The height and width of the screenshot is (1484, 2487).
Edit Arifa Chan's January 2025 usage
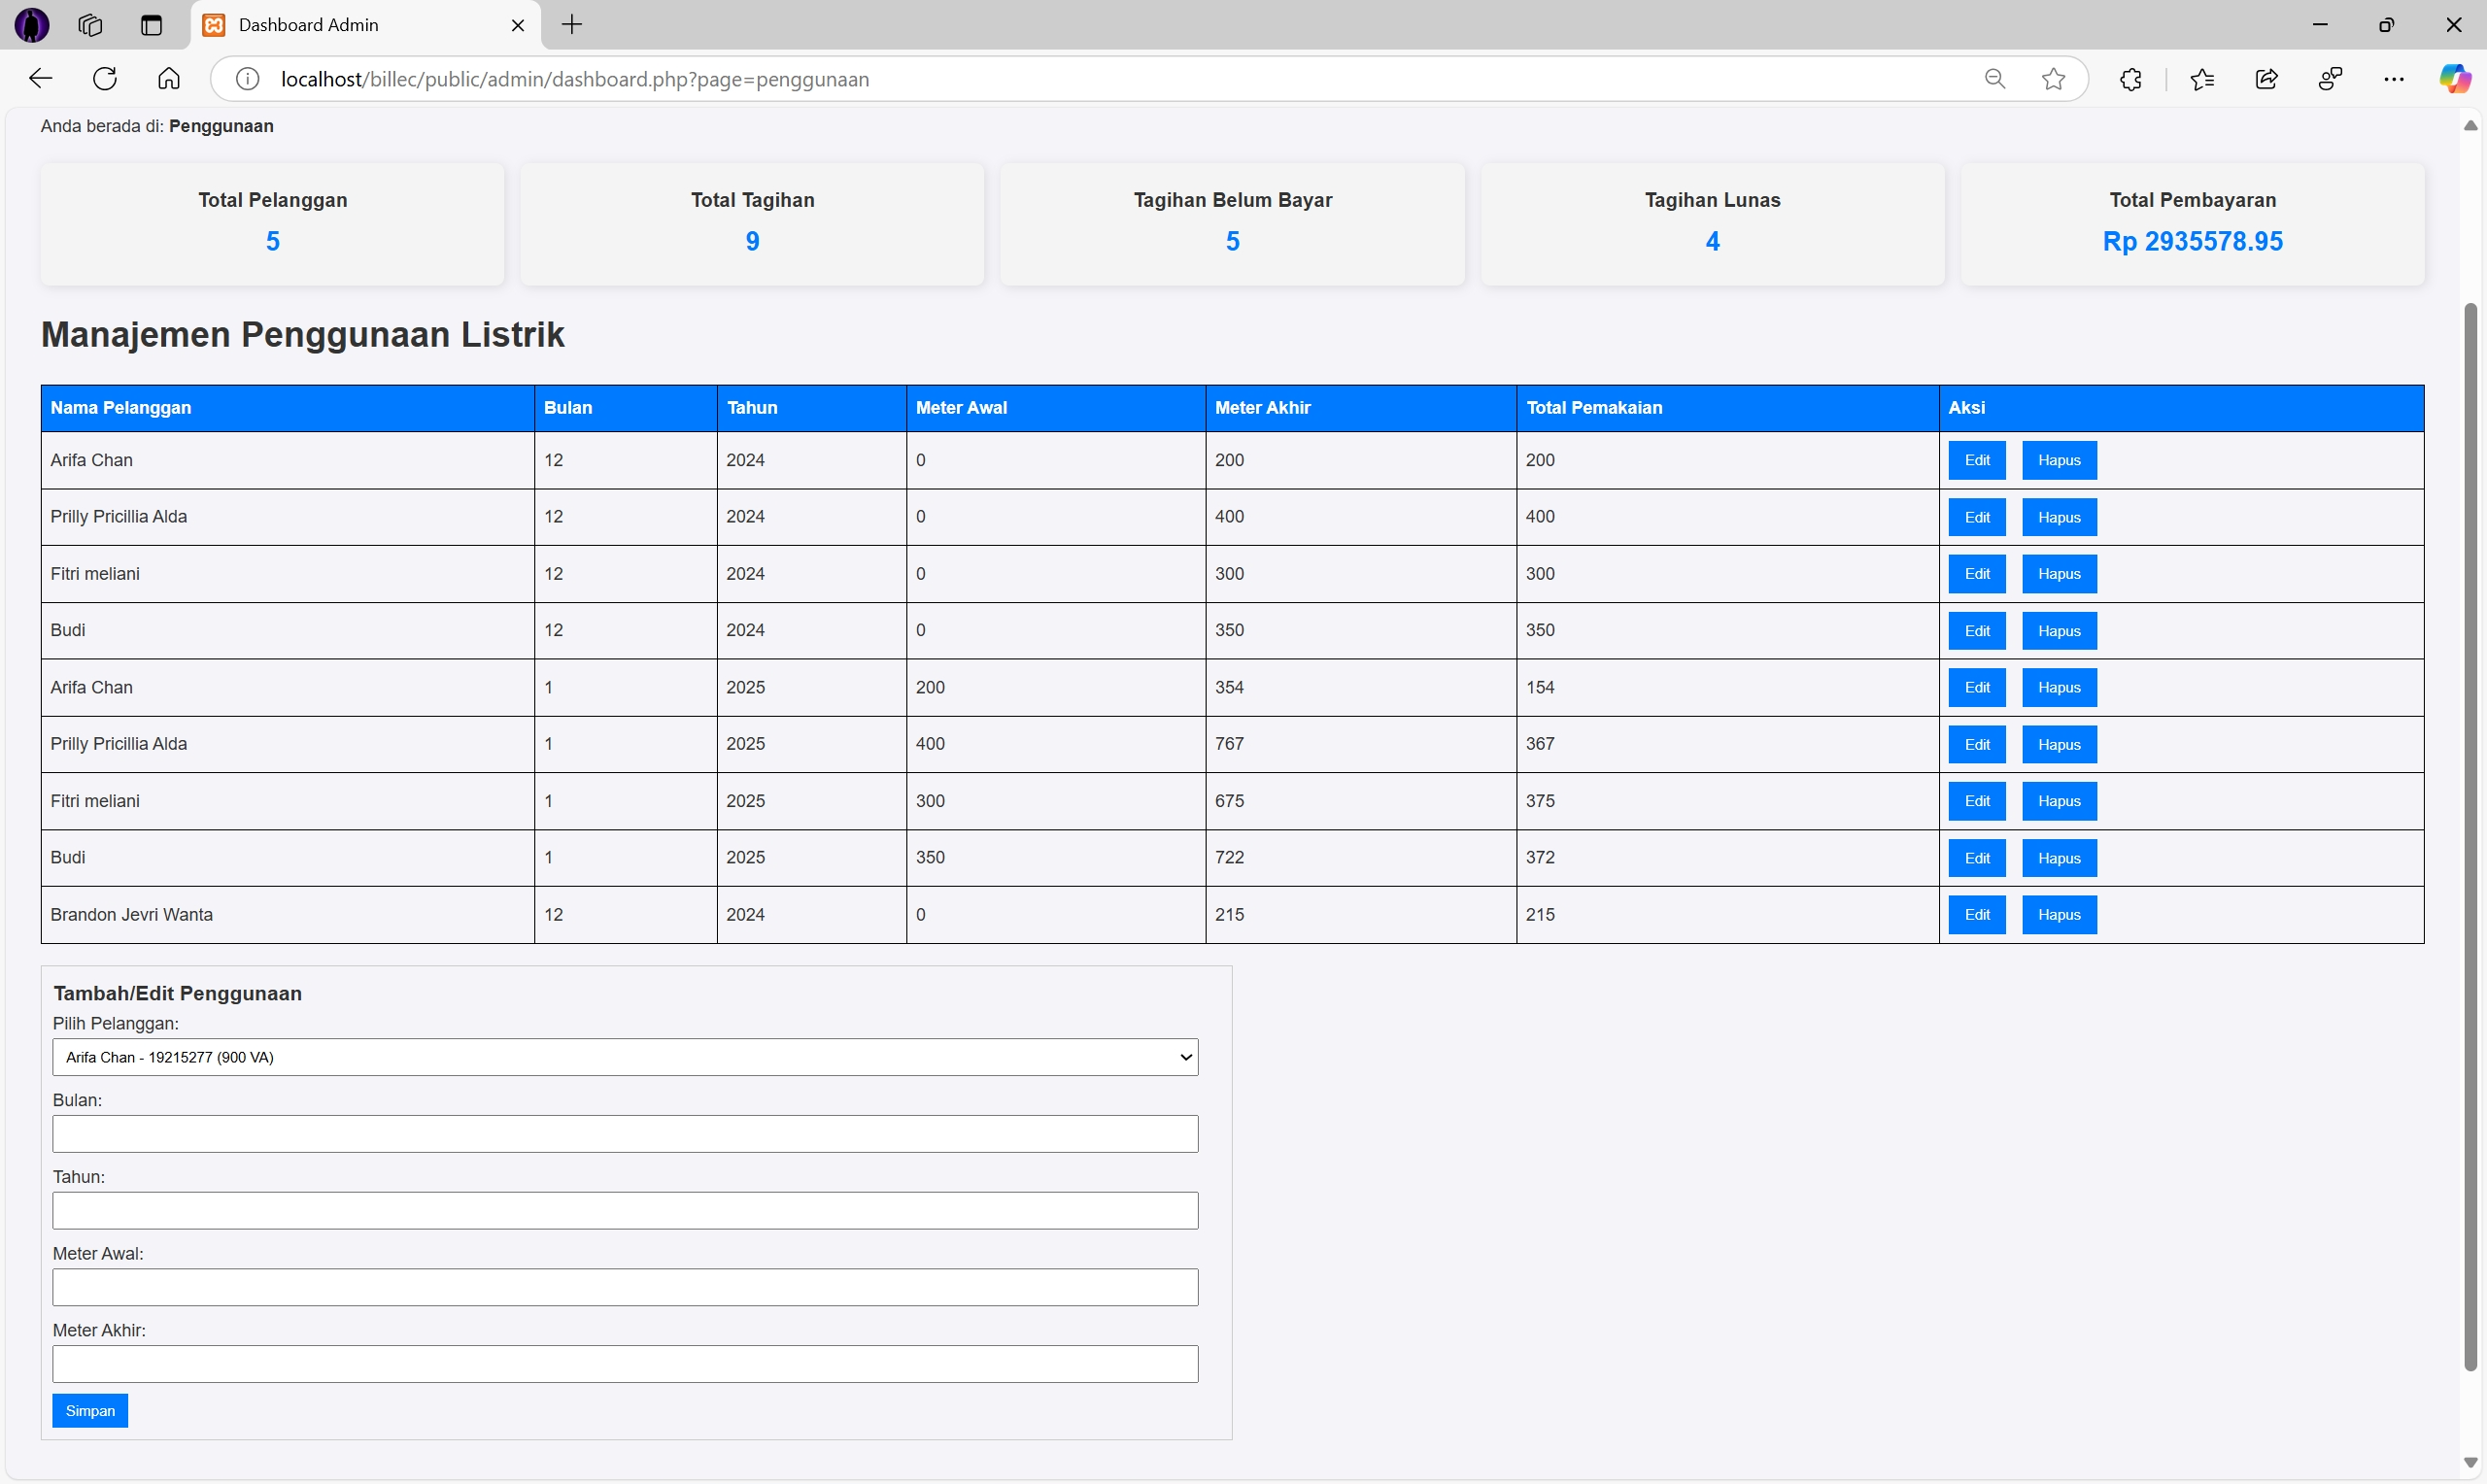(x=1977, y=687)
